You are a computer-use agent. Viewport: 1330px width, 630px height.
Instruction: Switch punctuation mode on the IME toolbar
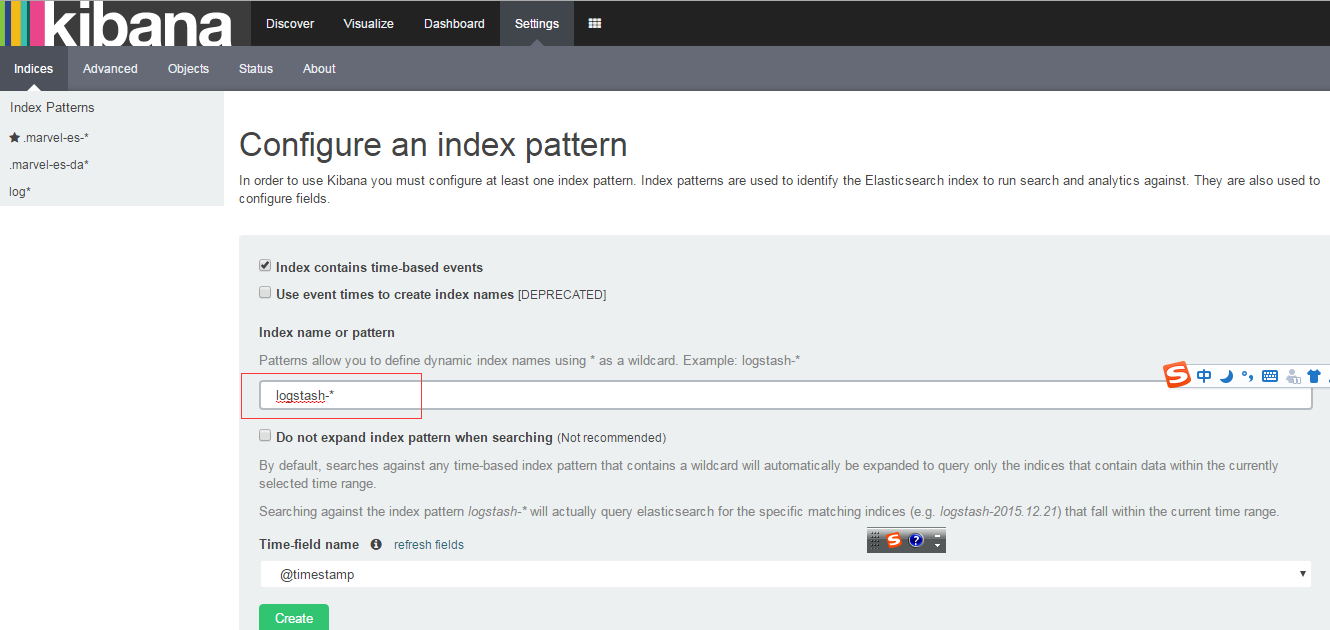[1247, 377]
